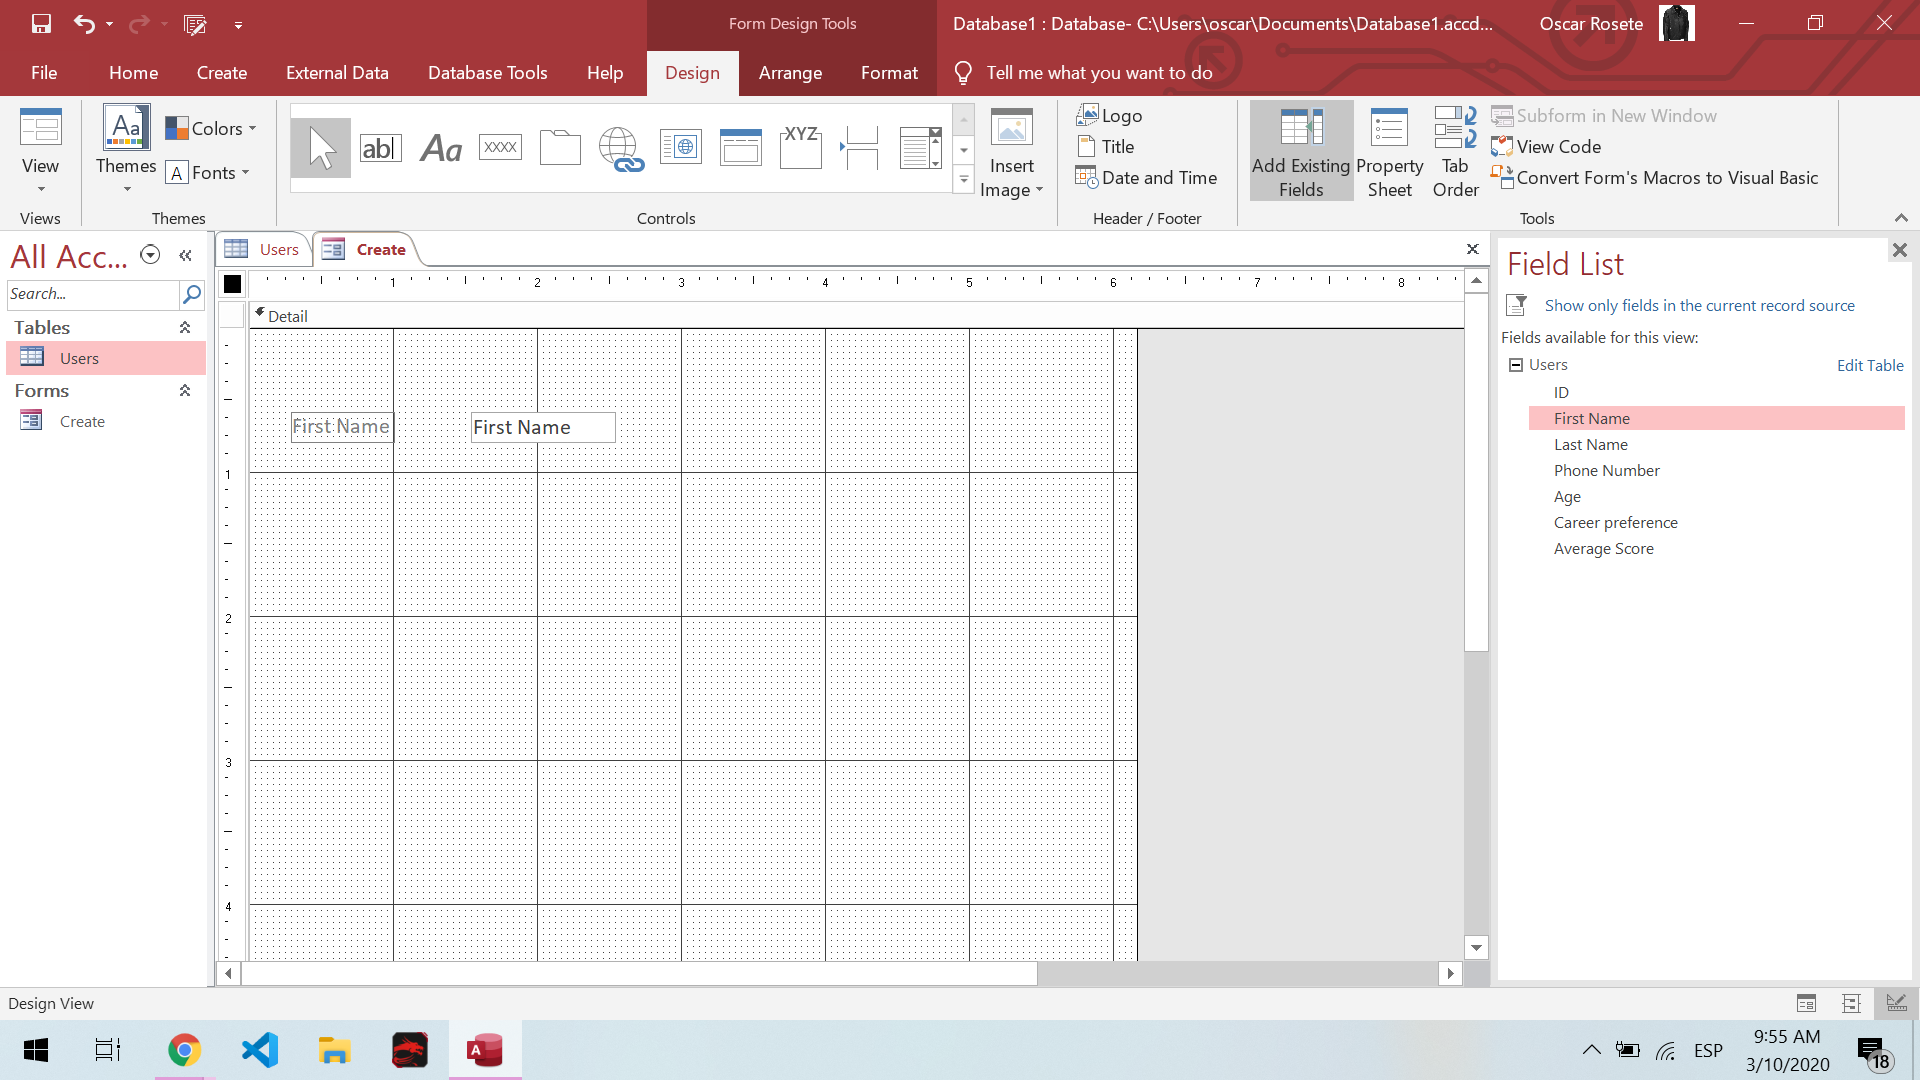This screenshot has height=1080, width=1920.
Task: Click the vertical scrollbar down arrow
Action: (x=1476, y=947)
